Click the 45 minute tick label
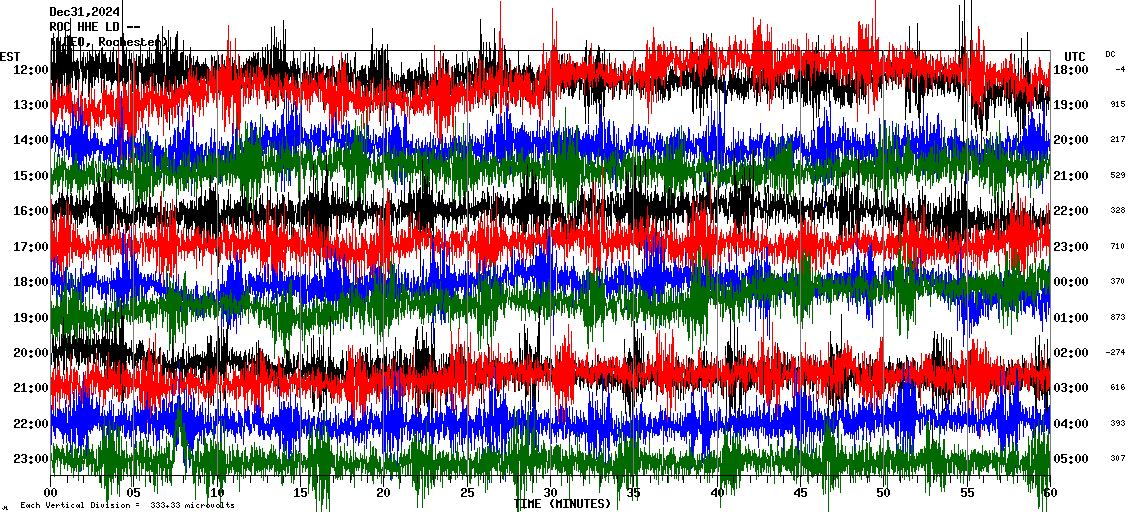Image resolution: width=1130 pixels, height=519 pixels. 800,493
